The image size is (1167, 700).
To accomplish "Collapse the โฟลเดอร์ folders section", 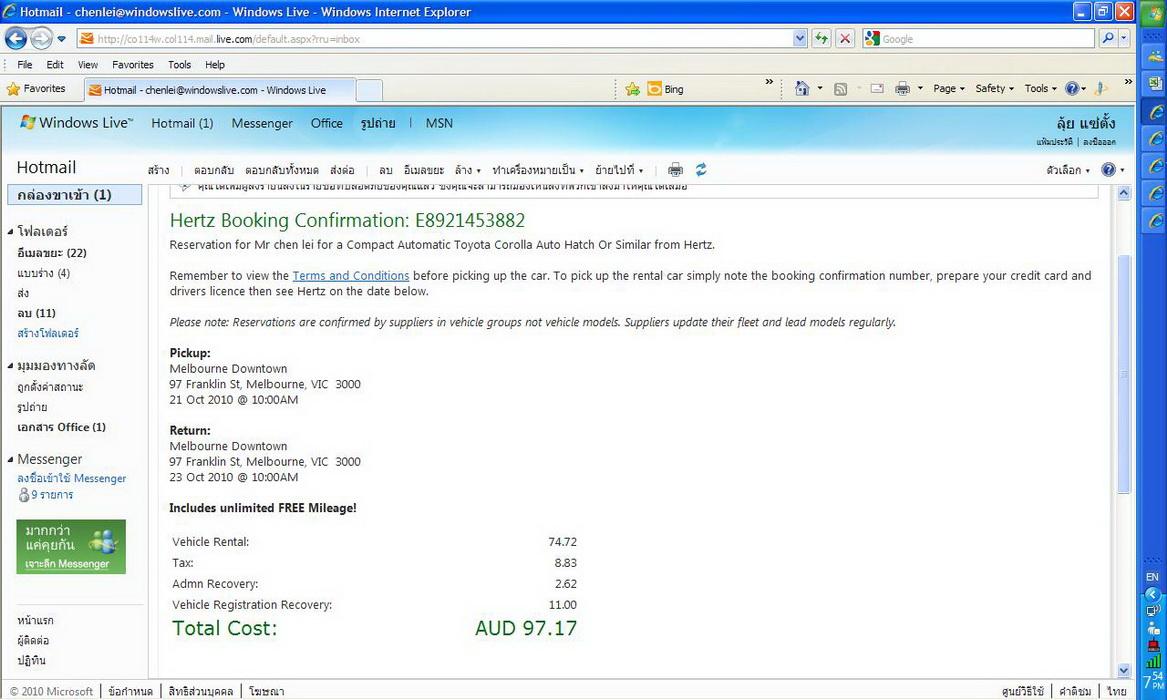I will (10, 231).
